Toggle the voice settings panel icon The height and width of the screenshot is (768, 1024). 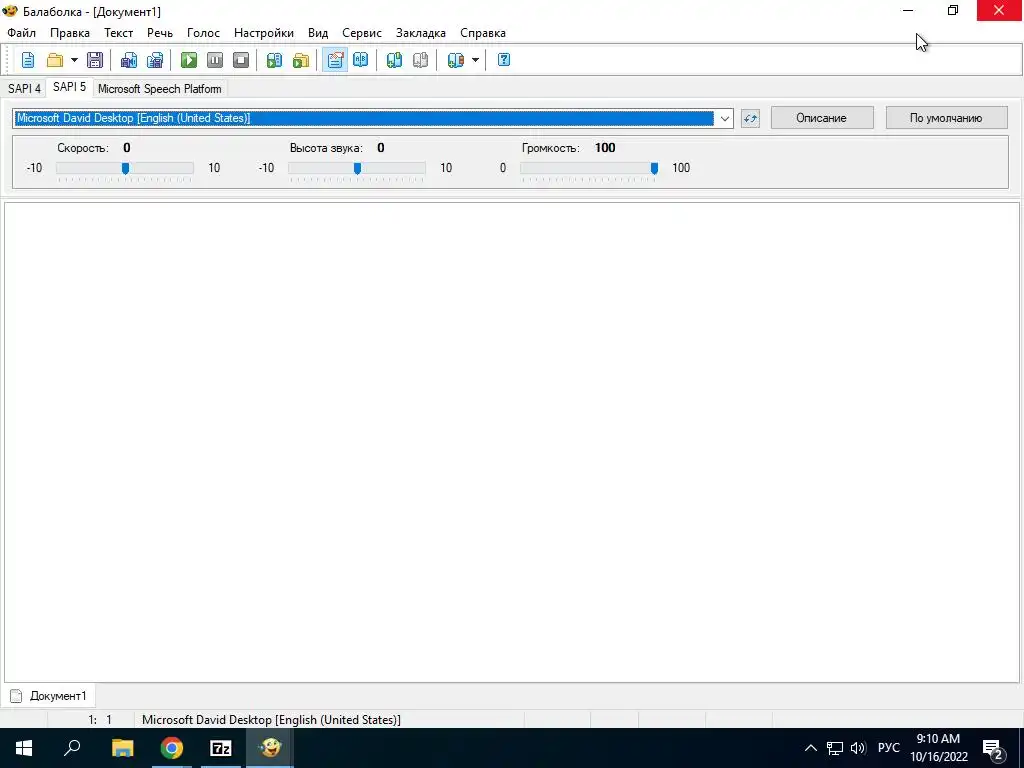[x=335, y=60]
